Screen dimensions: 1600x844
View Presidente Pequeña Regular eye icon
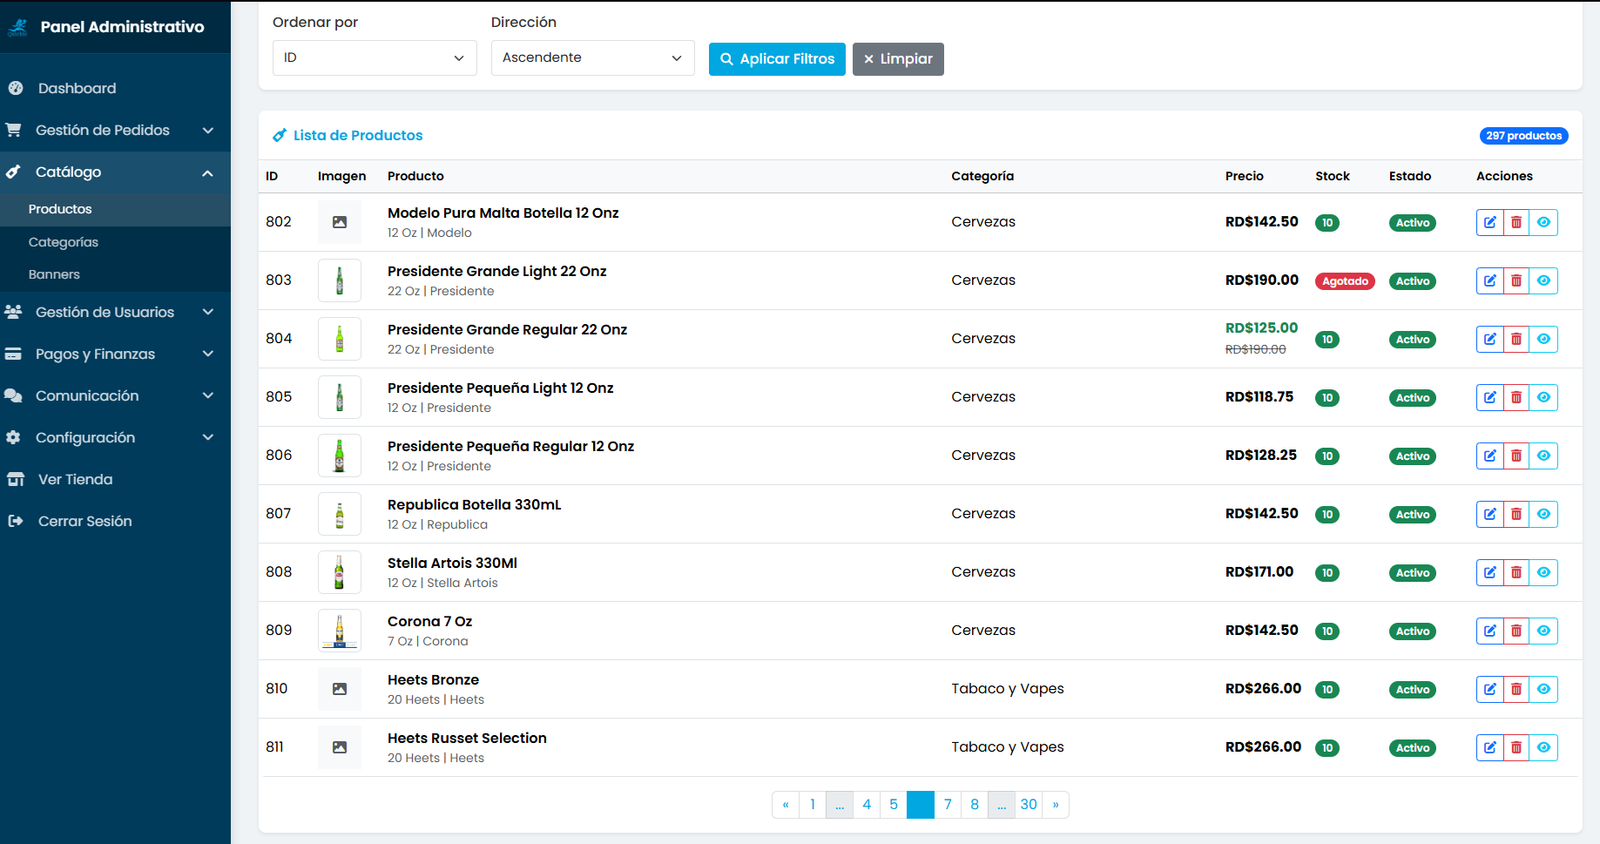(x=1544, y=456)
